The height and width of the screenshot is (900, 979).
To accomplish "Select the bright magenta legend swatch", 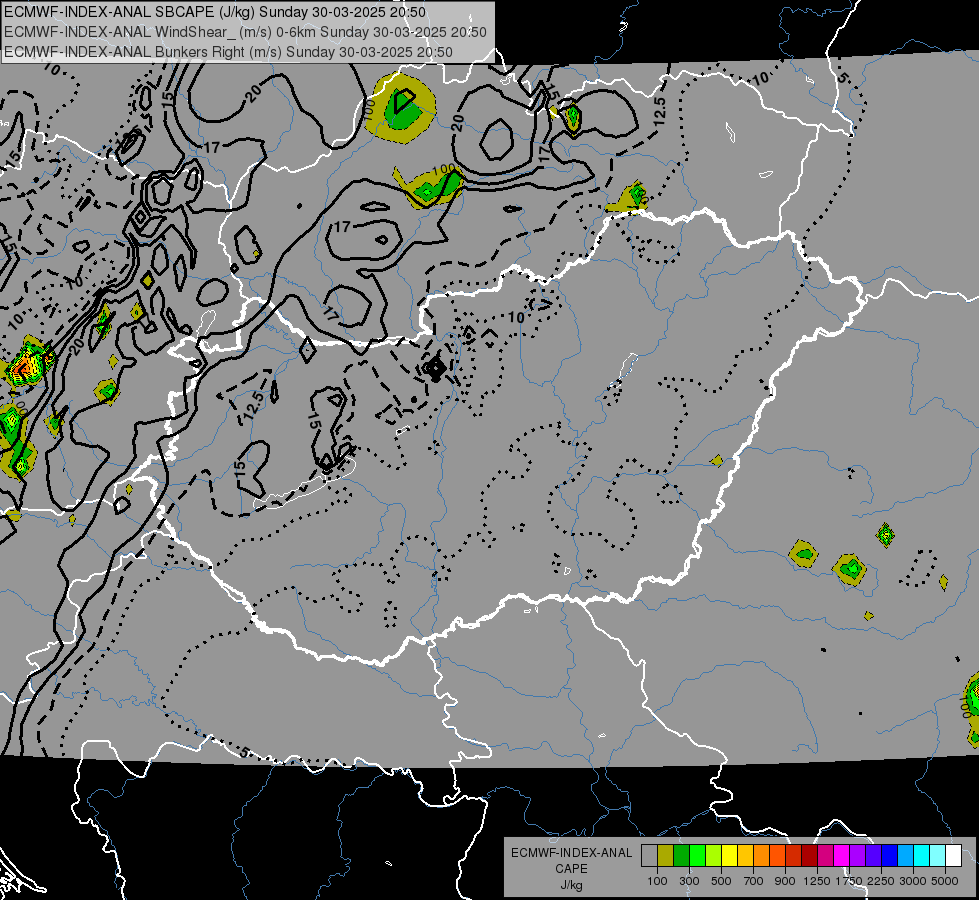I will pyautogui.click(x=842, y=855).
